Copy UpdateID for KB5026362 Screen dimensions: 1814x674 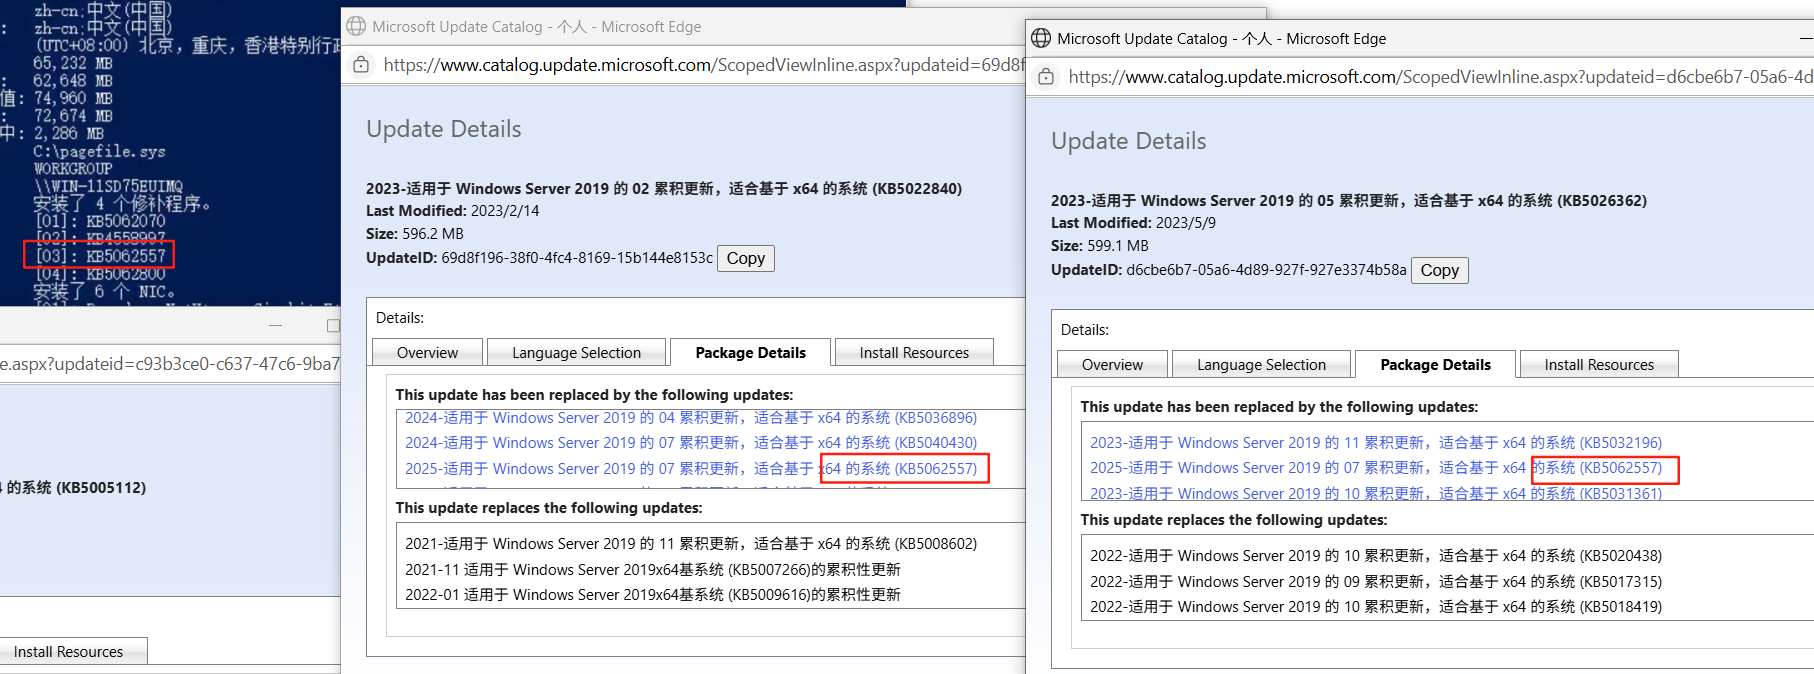pyautogui.click(x=1440, y=270)
